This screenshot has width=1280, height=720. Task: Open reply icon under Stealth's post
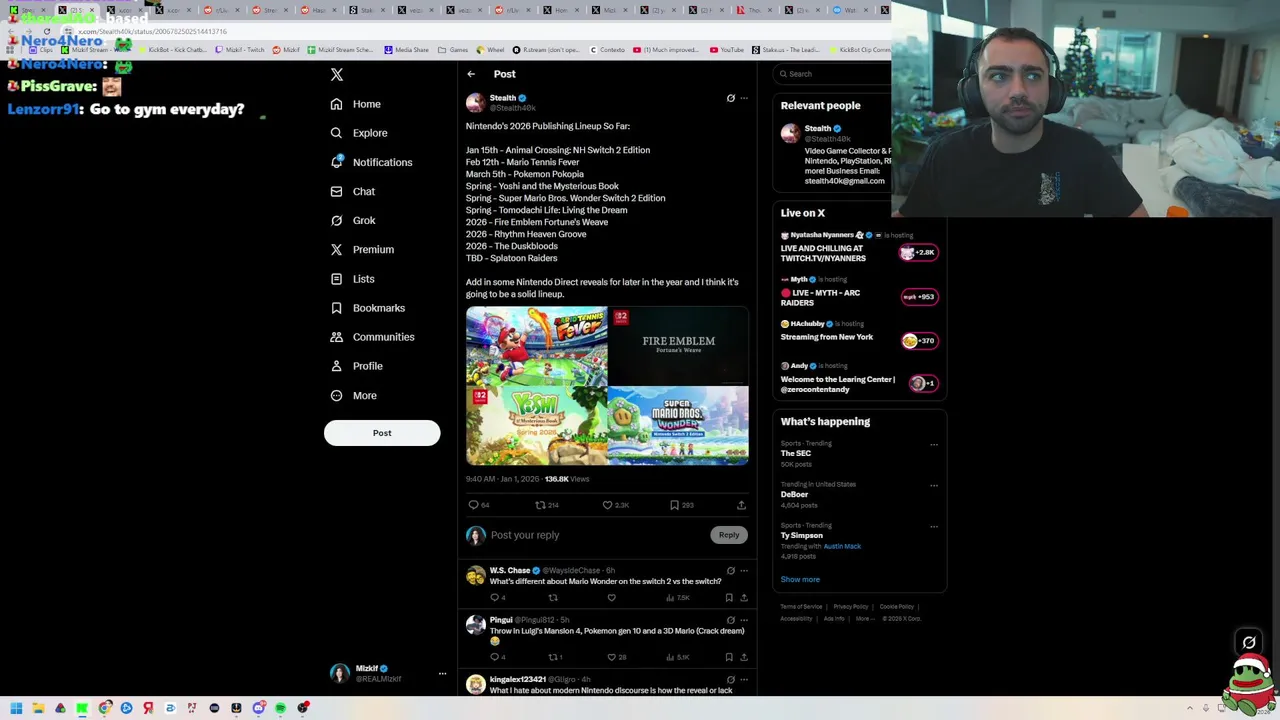[x=474, y=505]
